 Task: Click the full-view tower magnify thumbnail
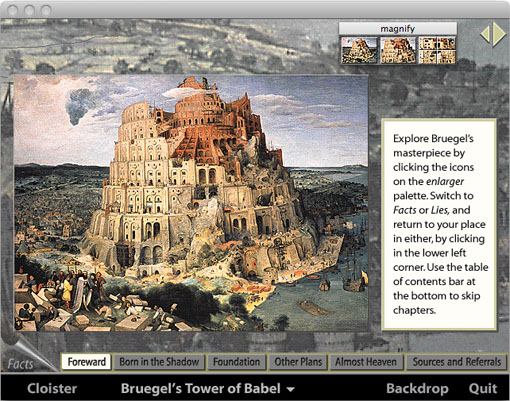point(359,50)
